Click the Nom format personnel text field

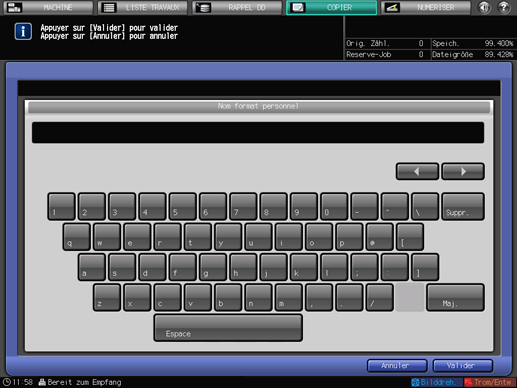(258, 133)
